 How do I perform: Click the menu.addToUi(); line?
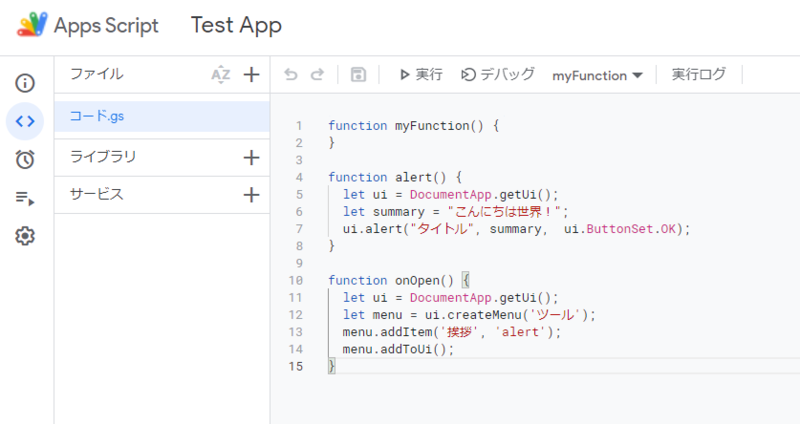pyautogui.click(x=398, y=349)
